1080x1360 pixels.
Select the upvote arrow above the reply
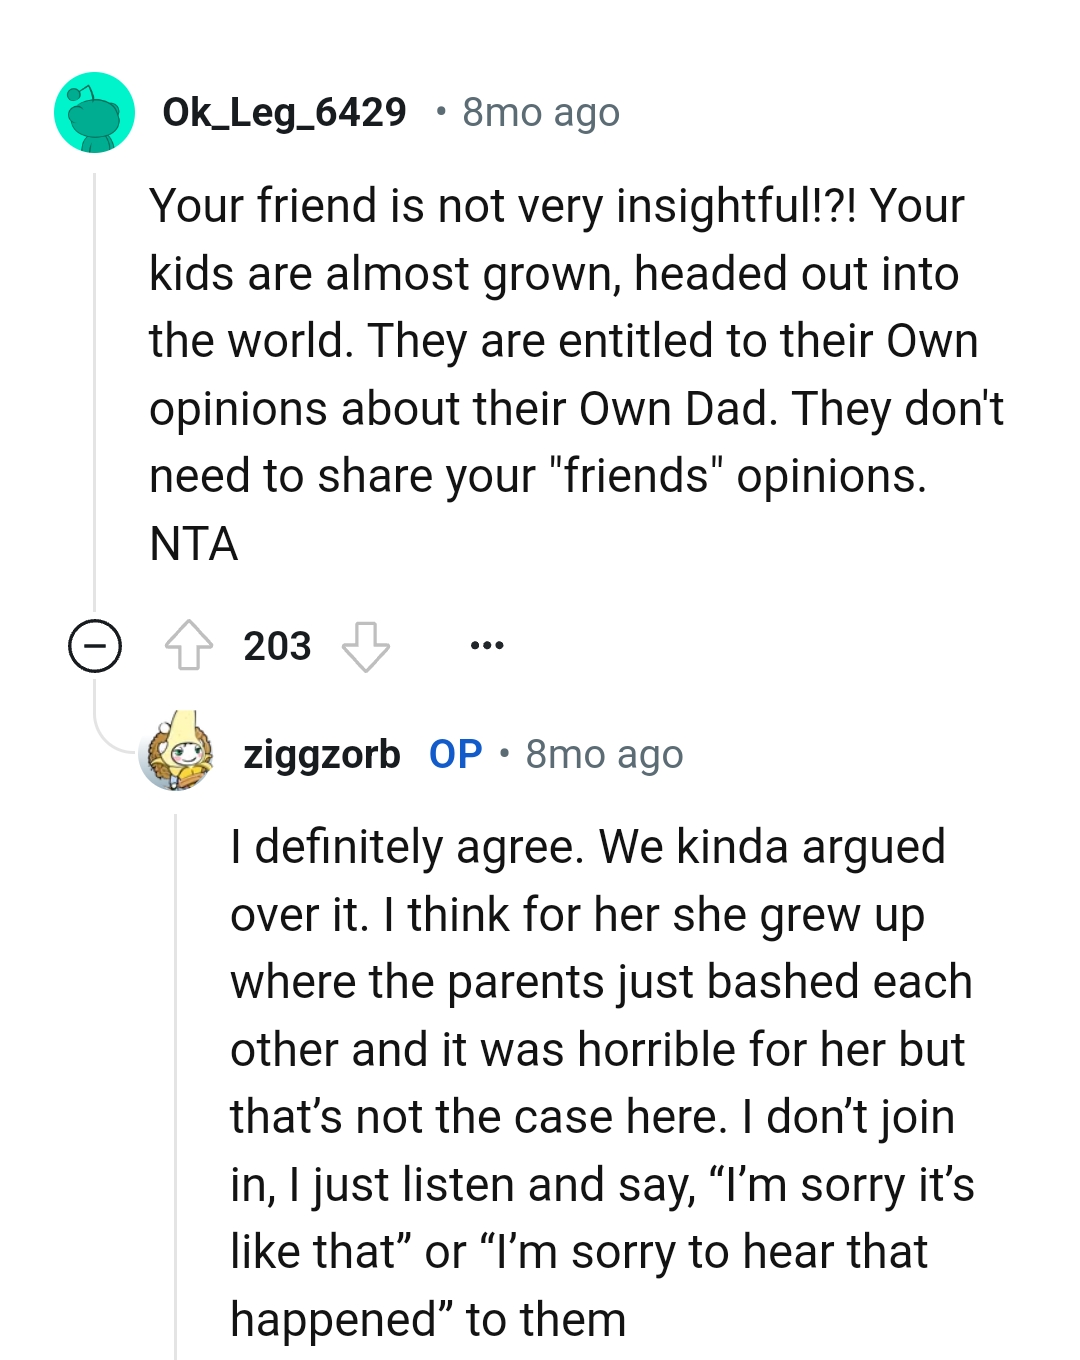190,645
